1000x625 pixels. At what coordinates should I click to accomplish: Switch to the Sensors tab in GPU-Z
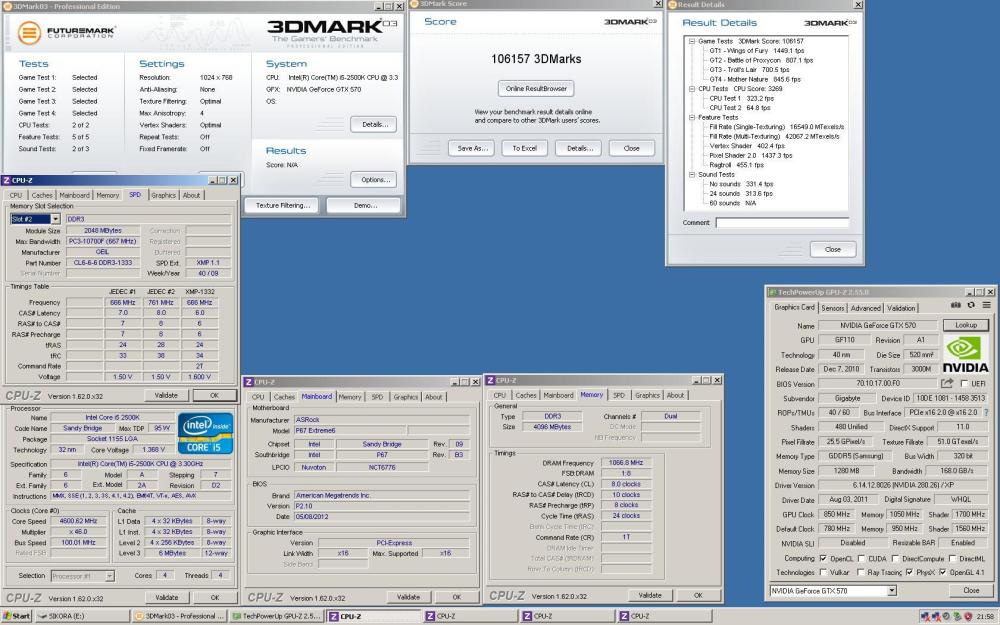[834, 308]
